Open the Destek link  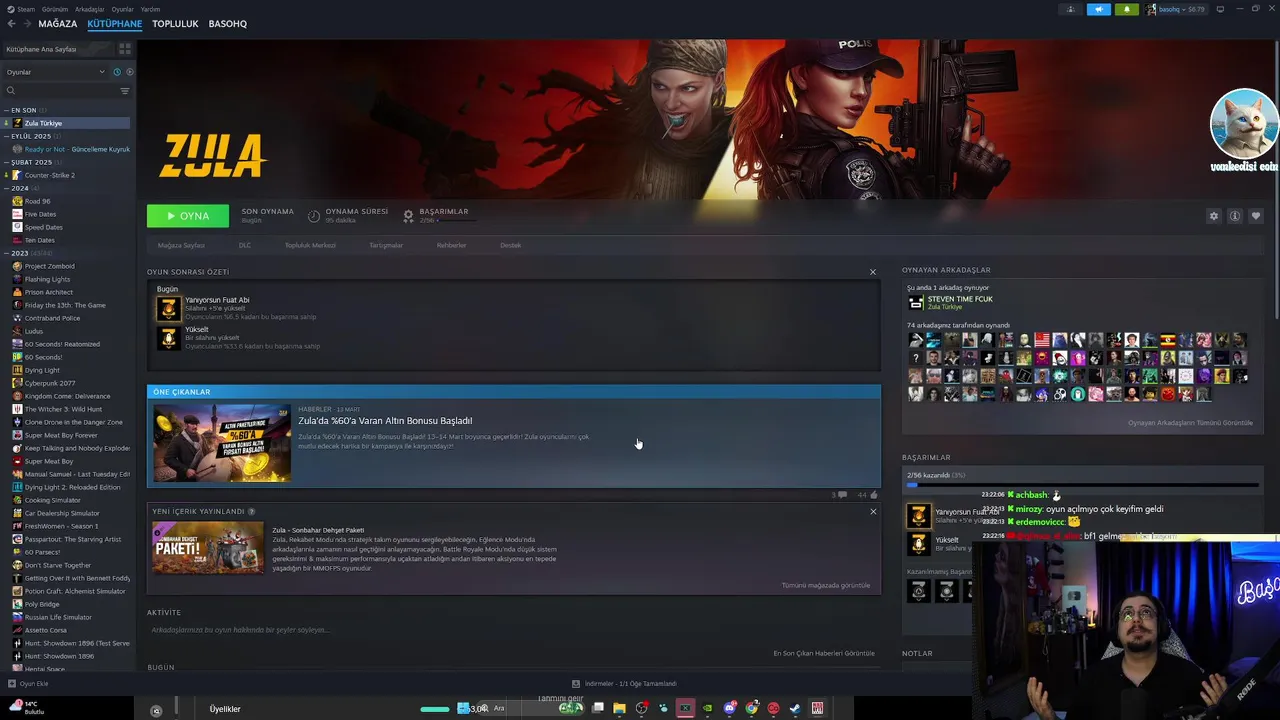(510, 245)
